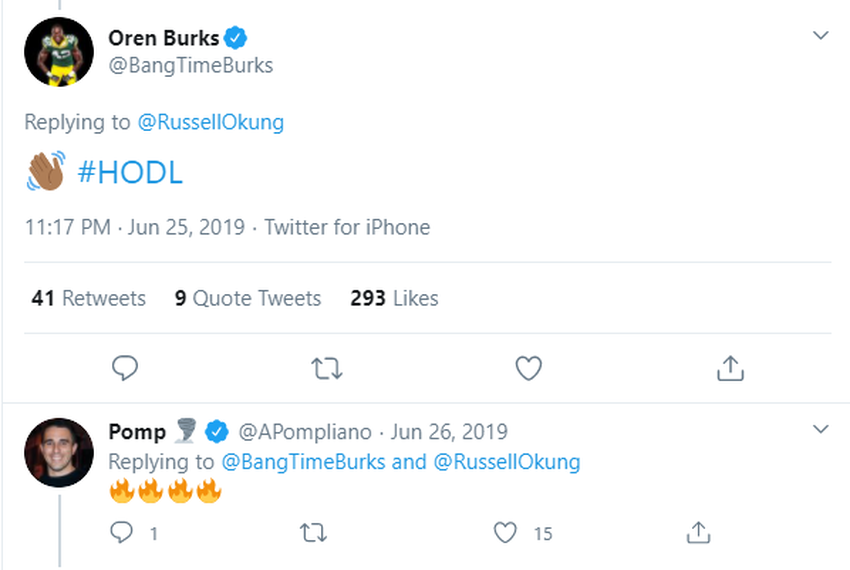
Task: Like the #HODL tweet by Oren Burks
Action: pyautogui.click(x=528, y=369)
